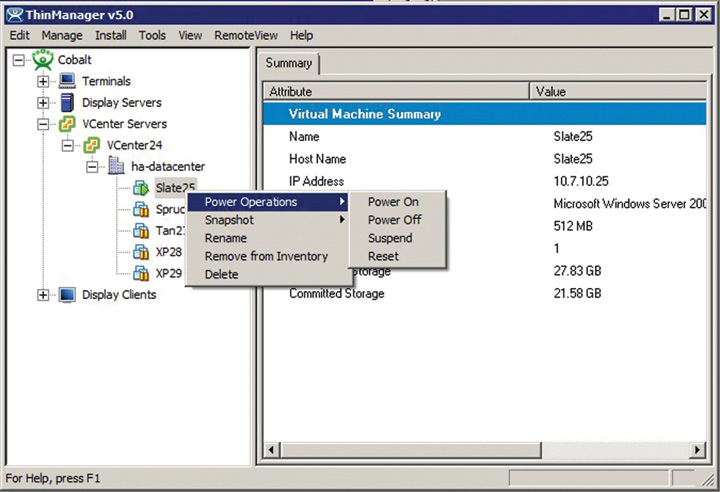Click the 512 MB value
This screenshot has width=720, height=492.
click(x=573, y=226)
